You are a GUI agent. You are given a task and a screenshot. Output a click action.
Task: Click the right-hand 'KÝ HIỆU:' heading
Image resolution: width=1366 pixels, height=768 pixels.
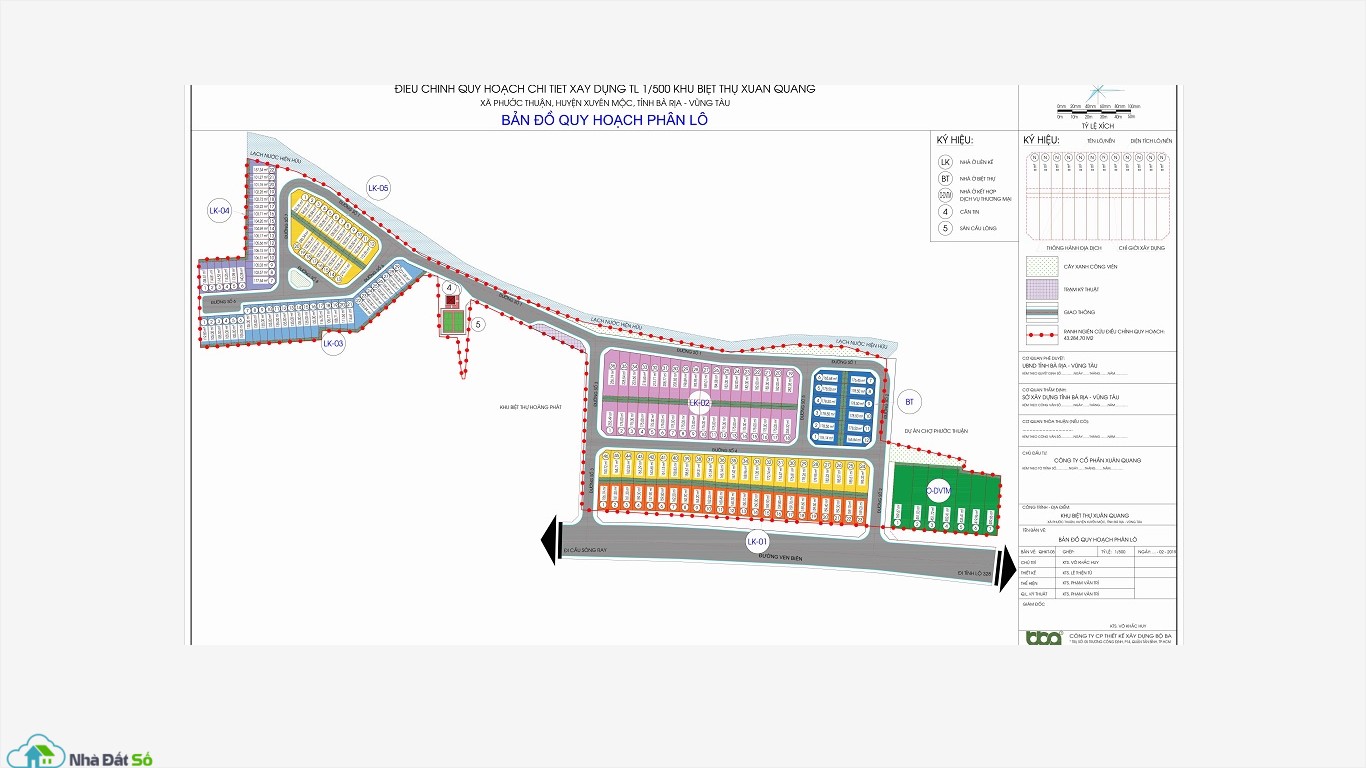1041,140
